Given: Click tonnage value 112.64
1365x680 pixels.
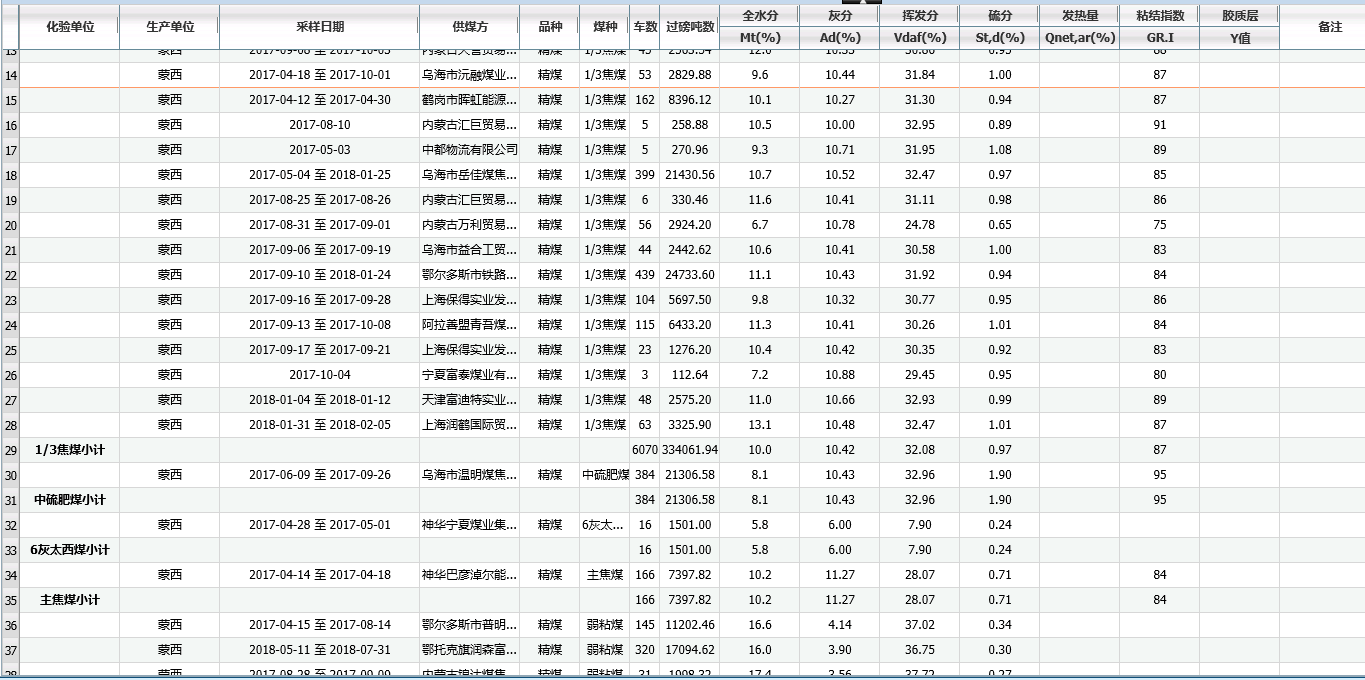Looking at the screenshot, I should pos(690,375).
